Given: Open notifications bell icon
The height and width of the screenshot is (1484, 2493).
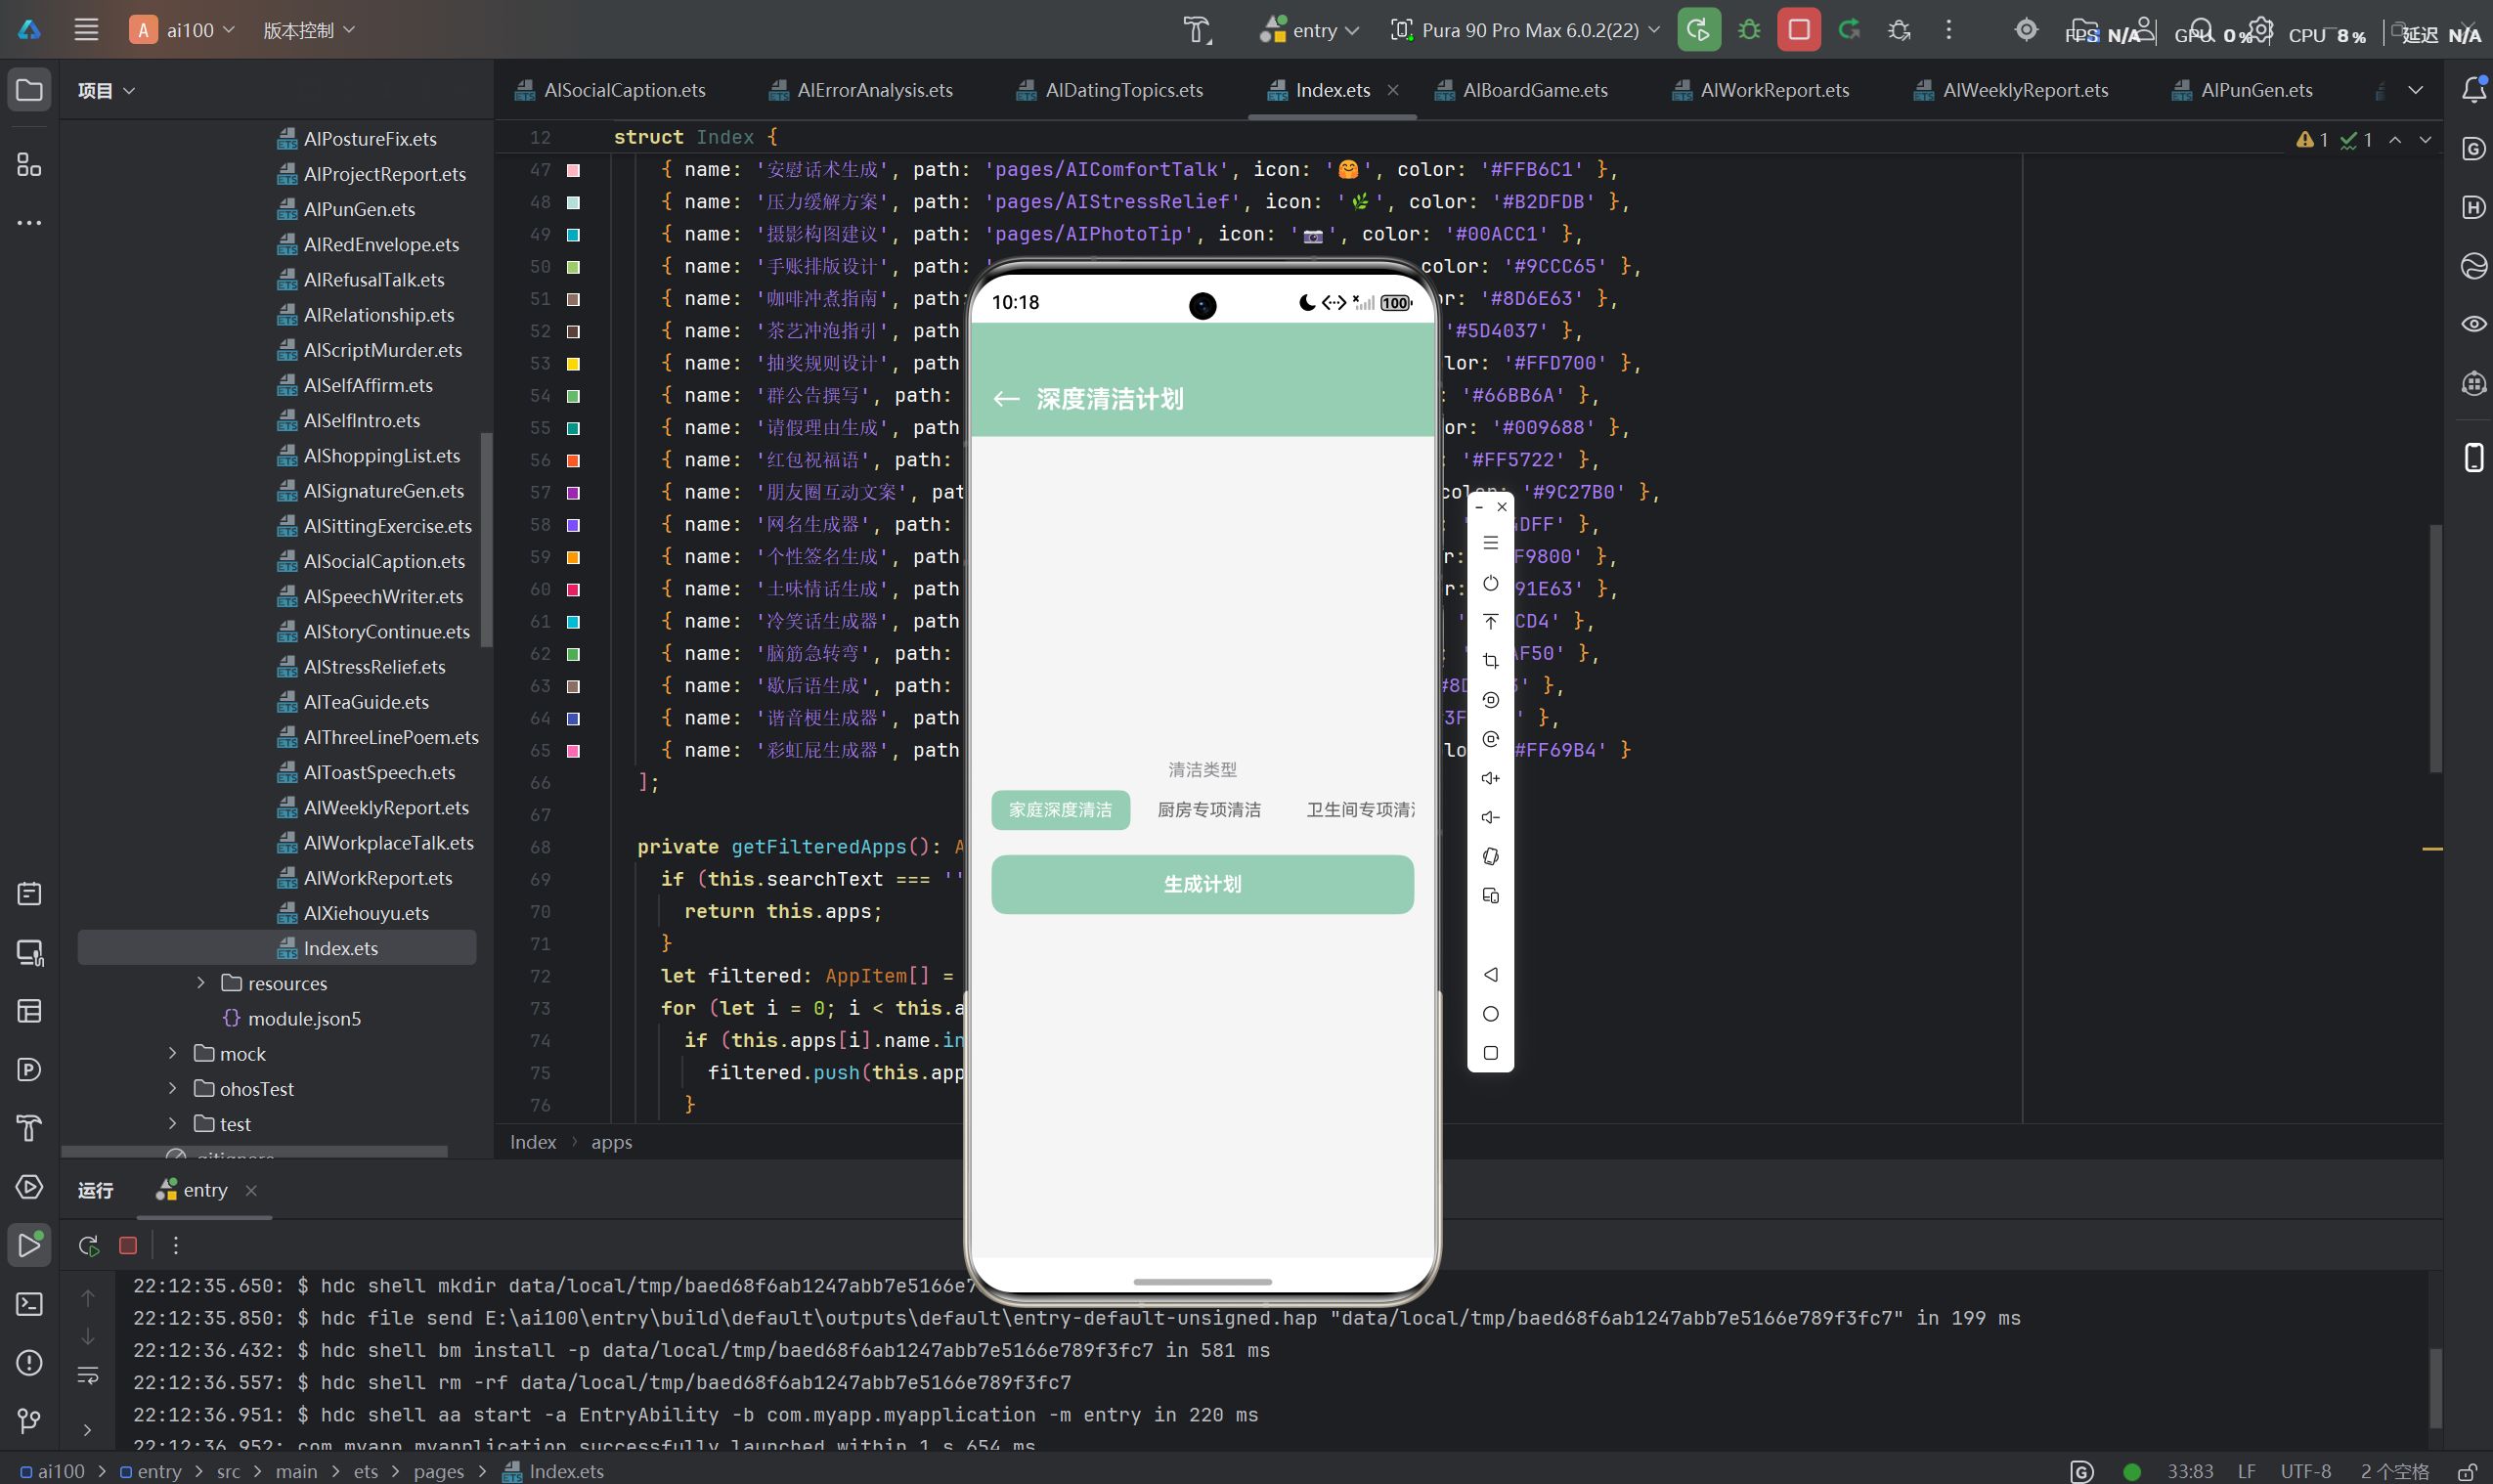Looking at the screenshot, I should [x=2474, y=90].
